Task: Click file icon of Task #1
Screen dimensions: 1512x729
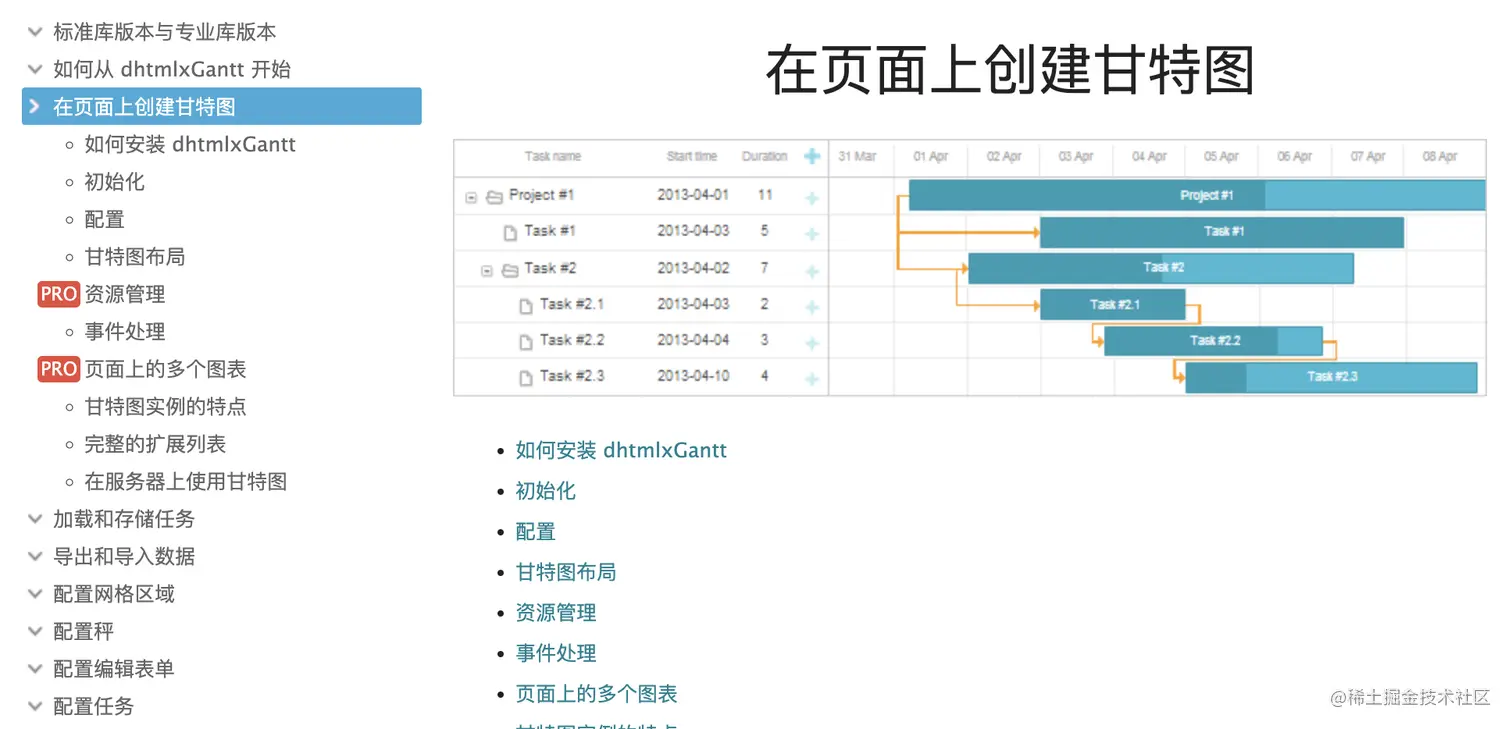Action: click(510, 233)
